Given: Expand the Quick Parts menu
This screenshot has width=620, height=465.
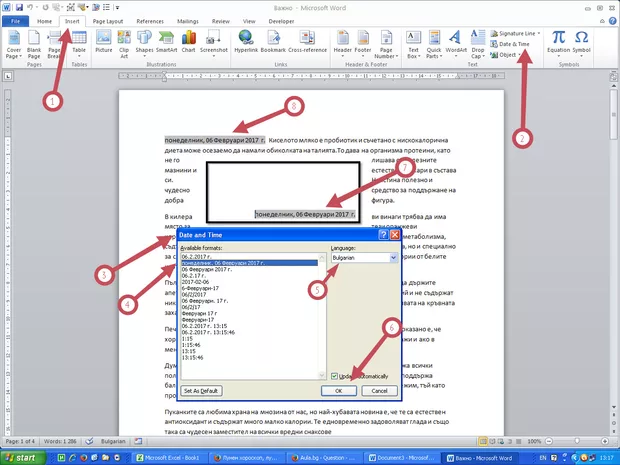Looking at the screenshot, I should point(434,44).
